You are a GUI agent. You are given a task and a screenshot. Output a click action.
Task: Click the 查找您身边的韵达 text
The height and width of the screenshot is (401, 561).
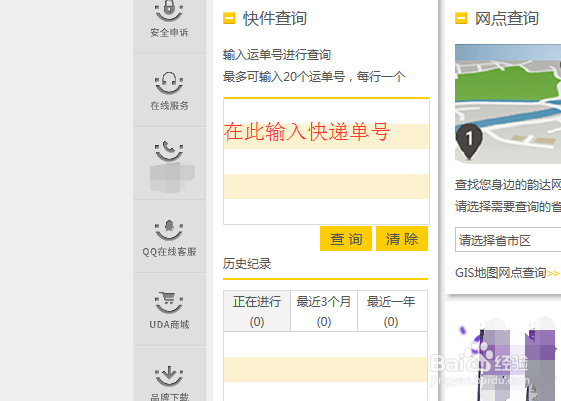(503, 185)
